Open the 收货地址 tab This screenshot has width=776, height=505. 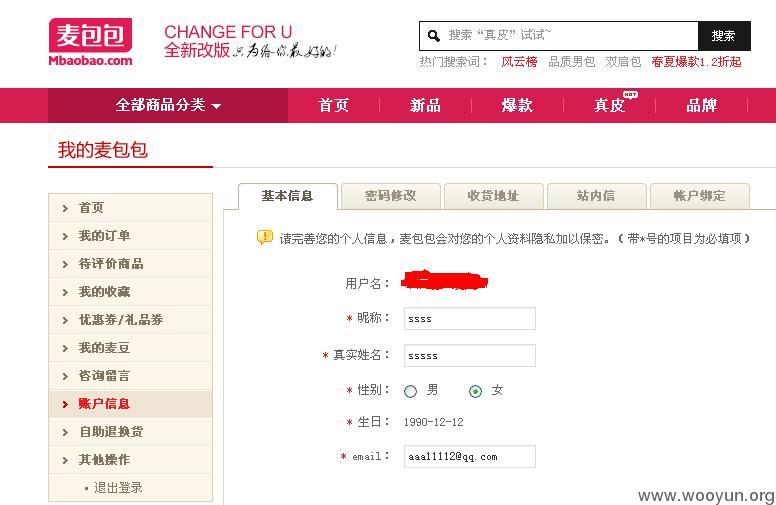click(x=493, y=196)
